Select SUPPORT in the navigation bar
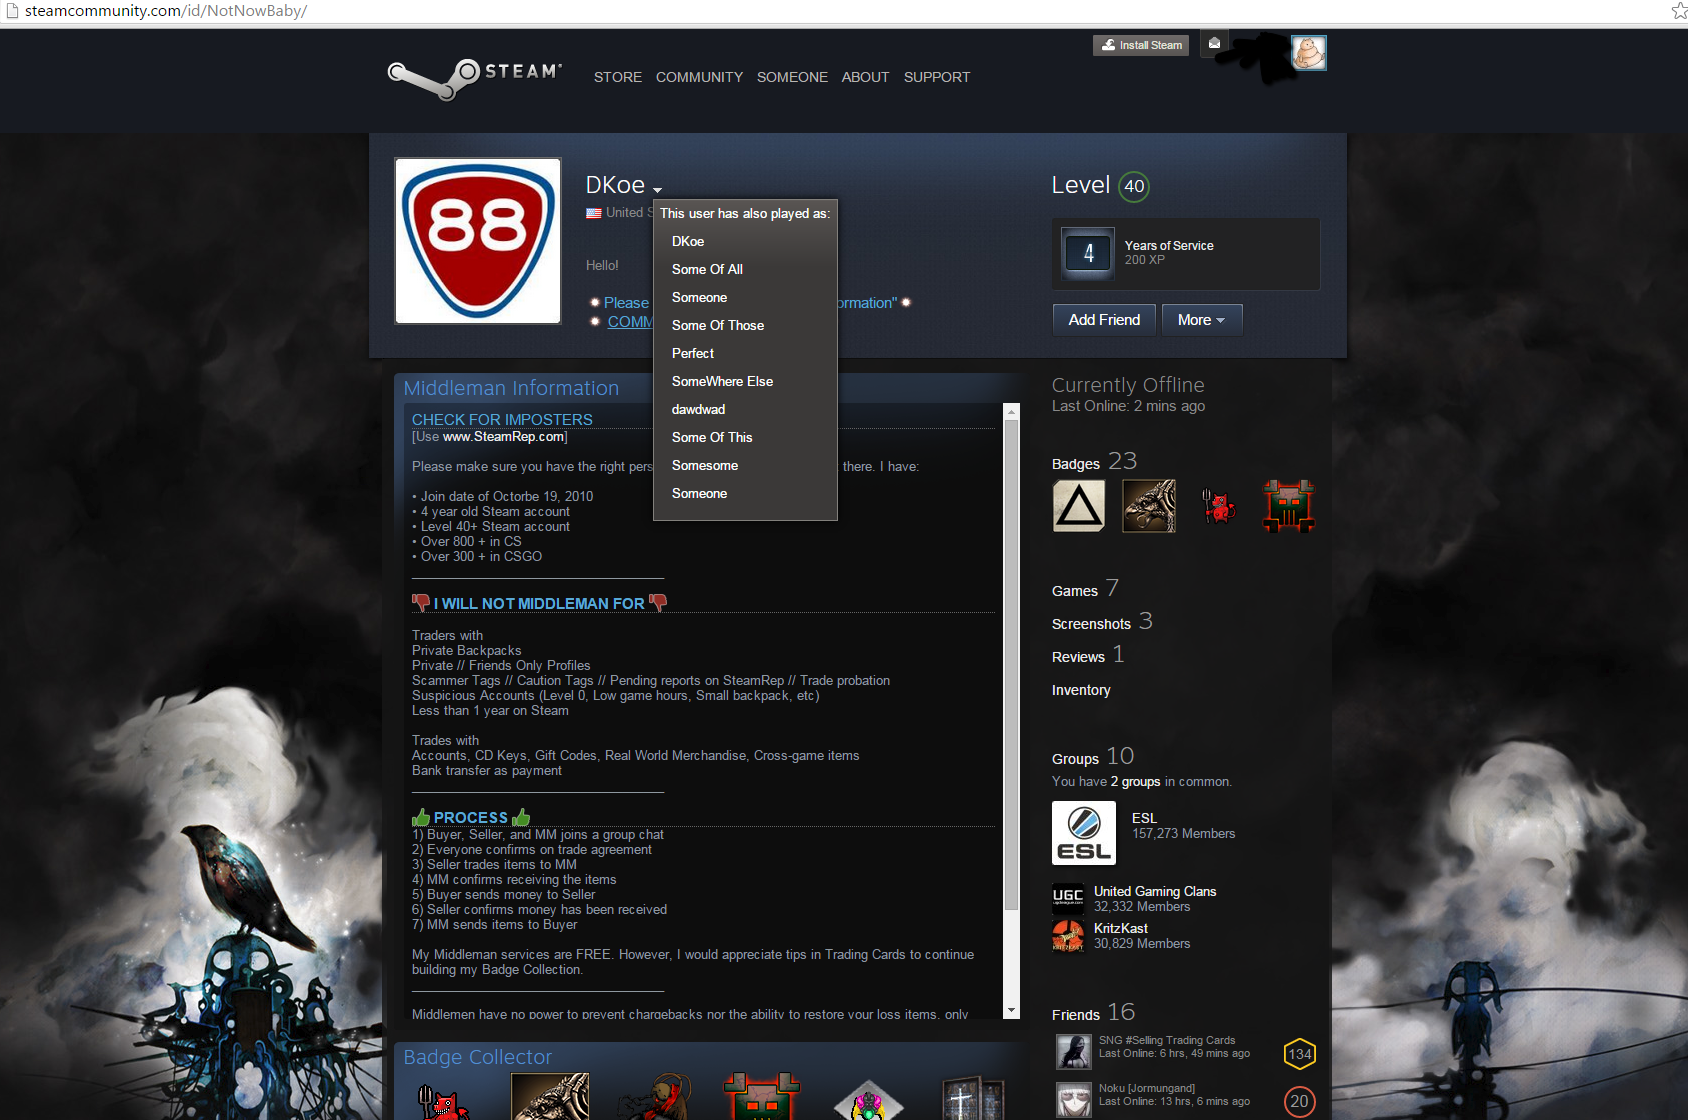This screenshot has width=1688, height=1120. click(936, 77)
